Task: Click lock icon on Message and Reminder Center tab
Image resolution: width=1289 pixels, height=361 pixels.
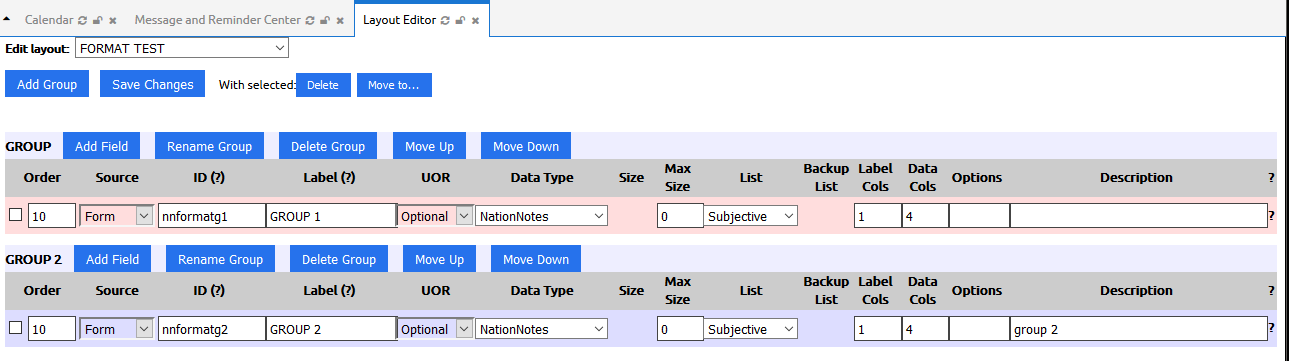Action: tap(325, 20)
